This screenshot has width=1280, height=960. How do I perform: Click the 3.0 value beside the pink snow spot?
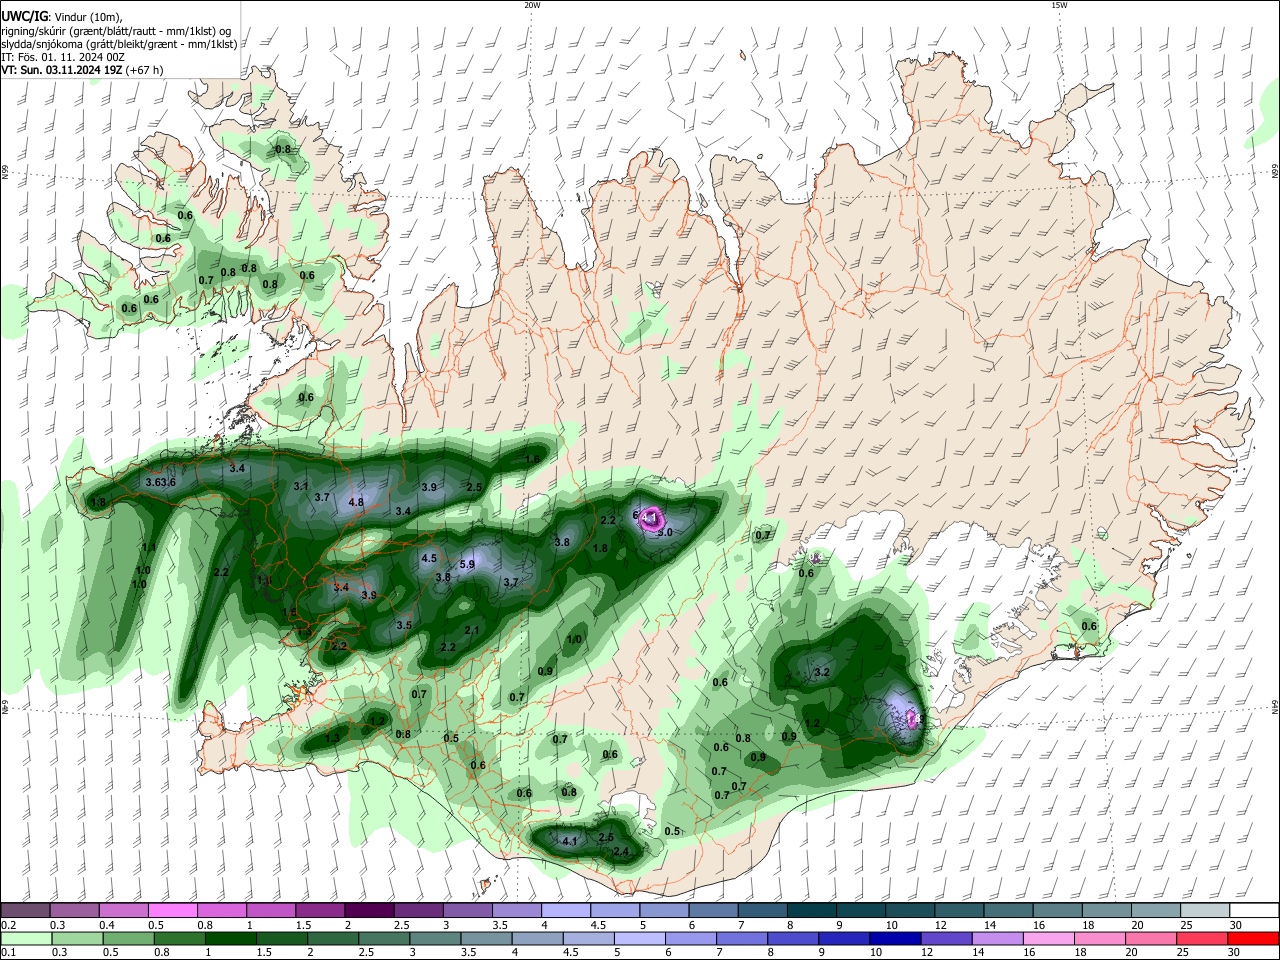point(665,532)
